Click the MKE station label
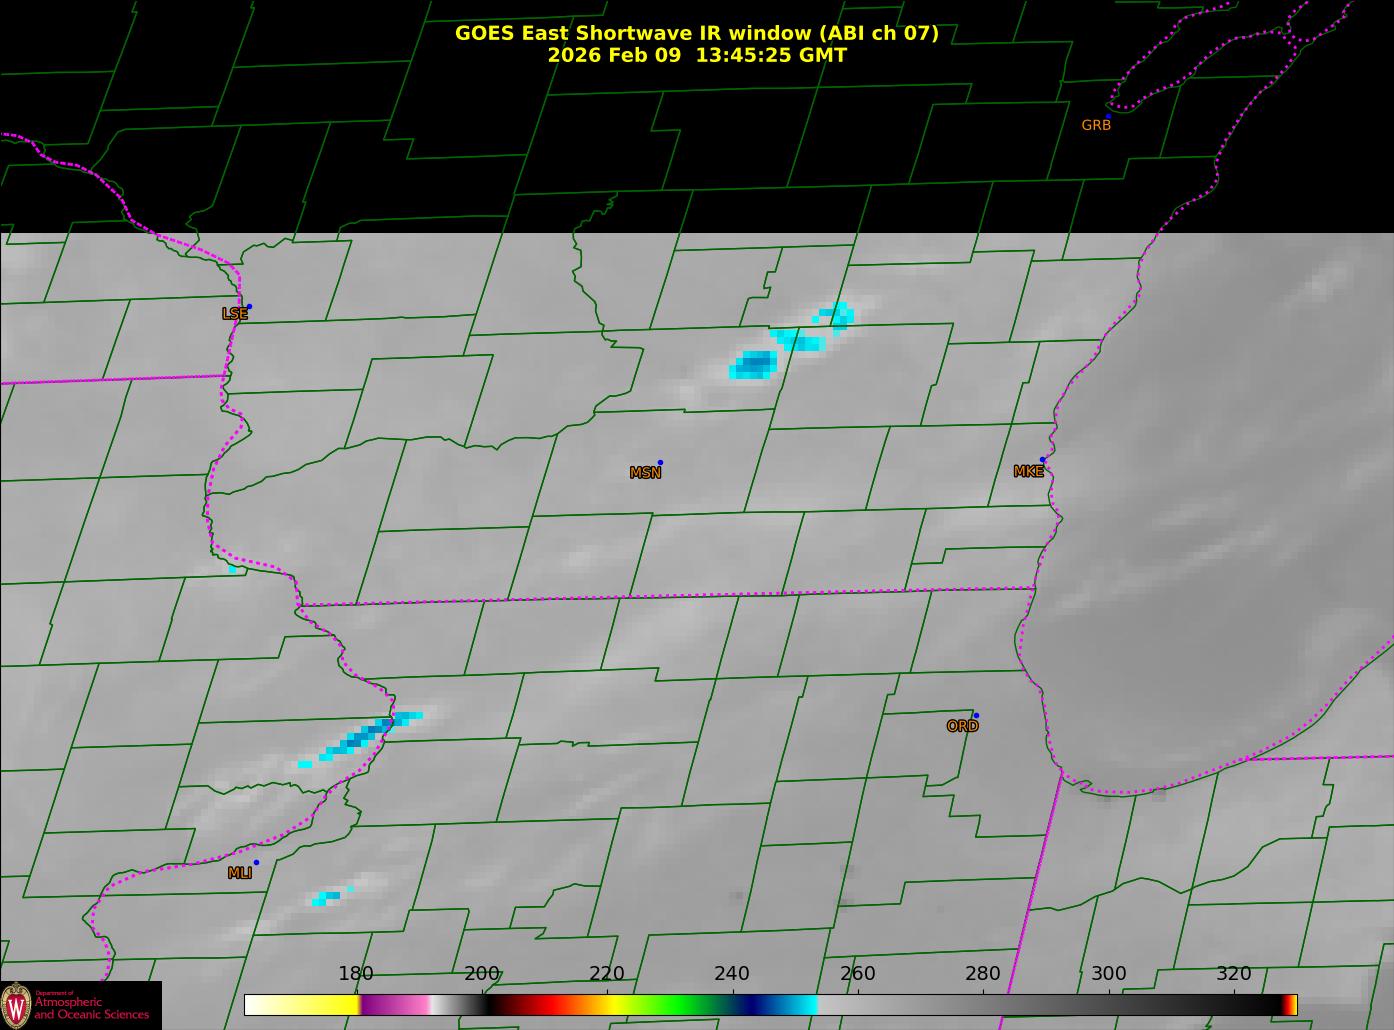This screenshot has height=1030, width=1394. (x=1028, y=472)
